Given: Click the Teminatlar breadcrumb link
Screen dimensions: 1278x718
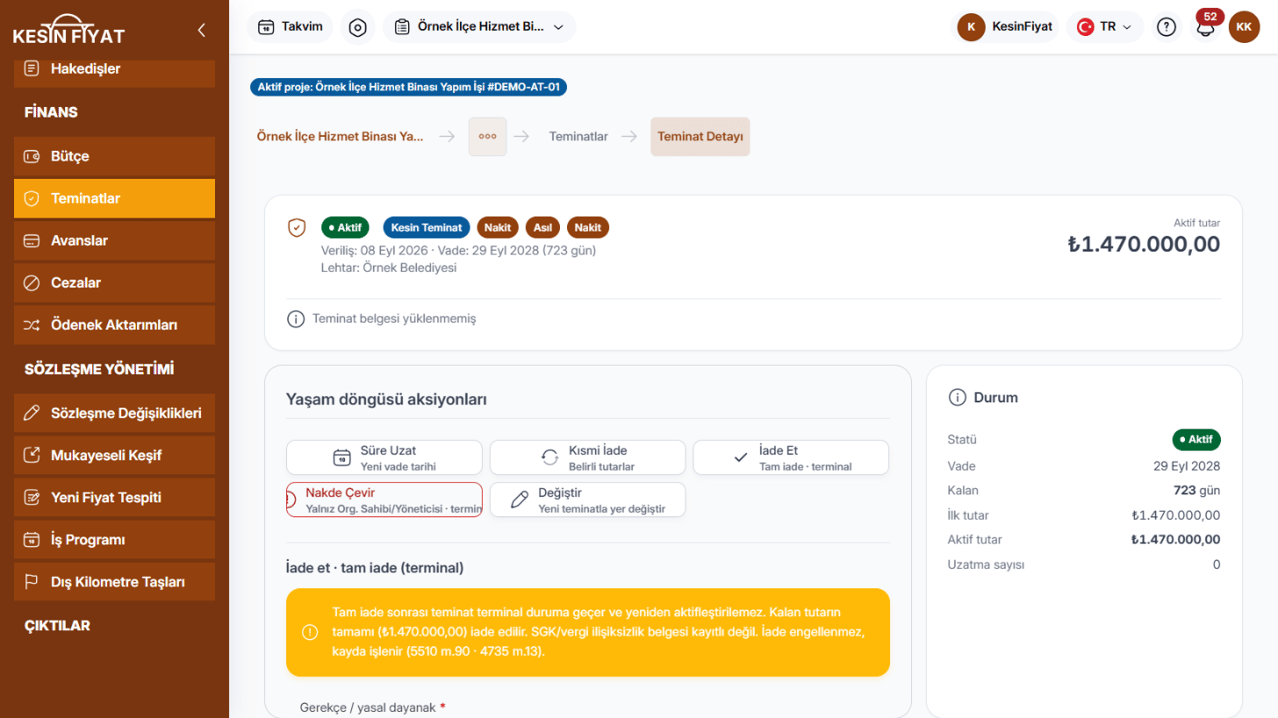Looking at the screenshot, I should [x=578, y=137].
